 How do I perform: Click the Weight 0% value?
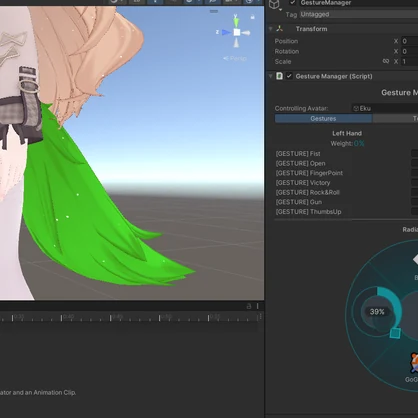click(x=359, y=144)
